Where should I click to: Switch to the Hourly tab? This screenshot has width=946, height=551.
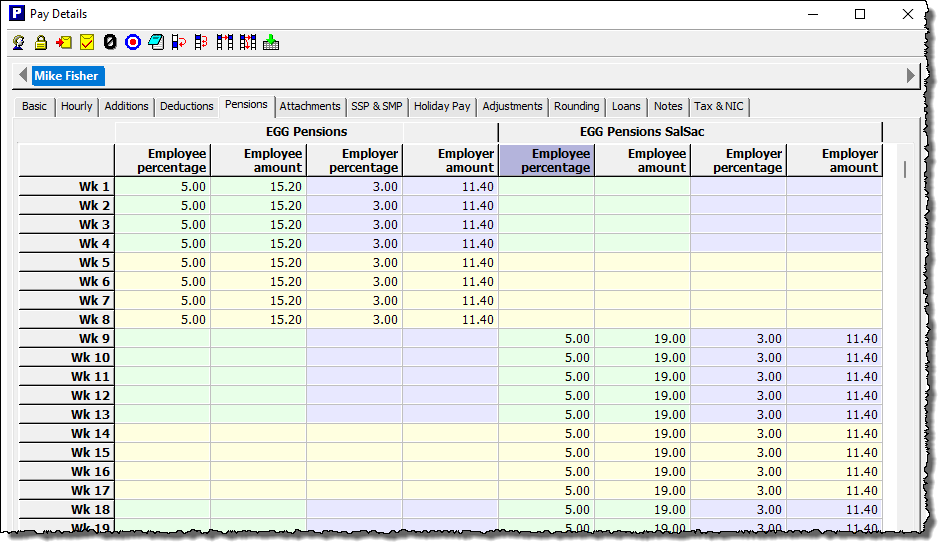pos(77,106)
